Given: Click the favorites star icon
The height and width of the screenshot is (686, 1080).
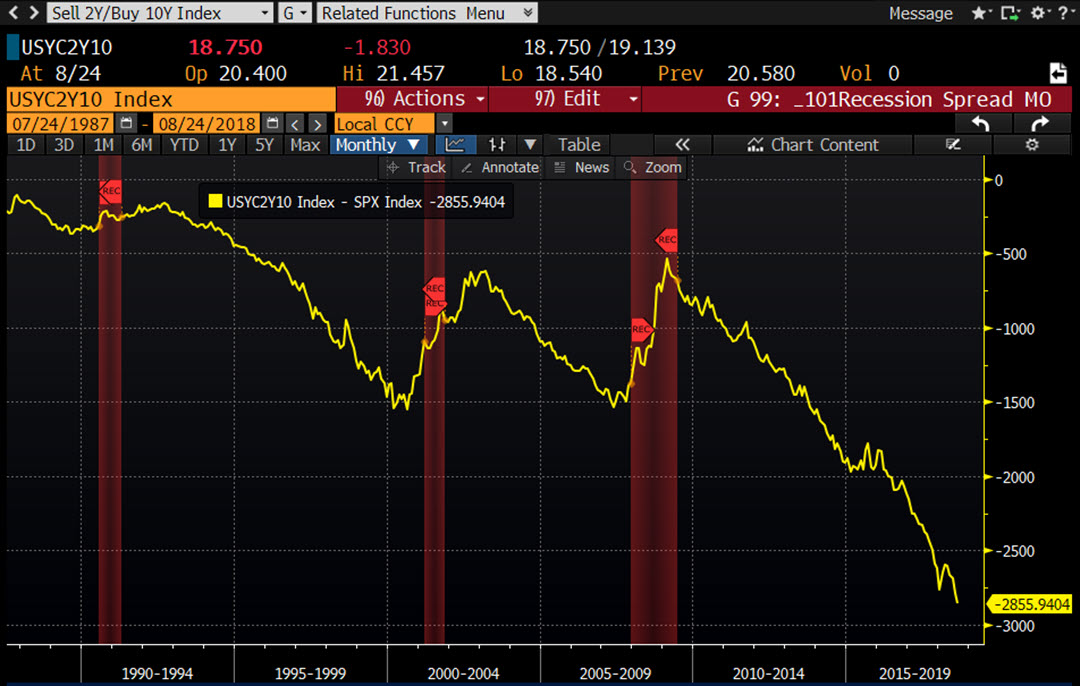Looking at the screenshot, I should [x=978, y=13].
